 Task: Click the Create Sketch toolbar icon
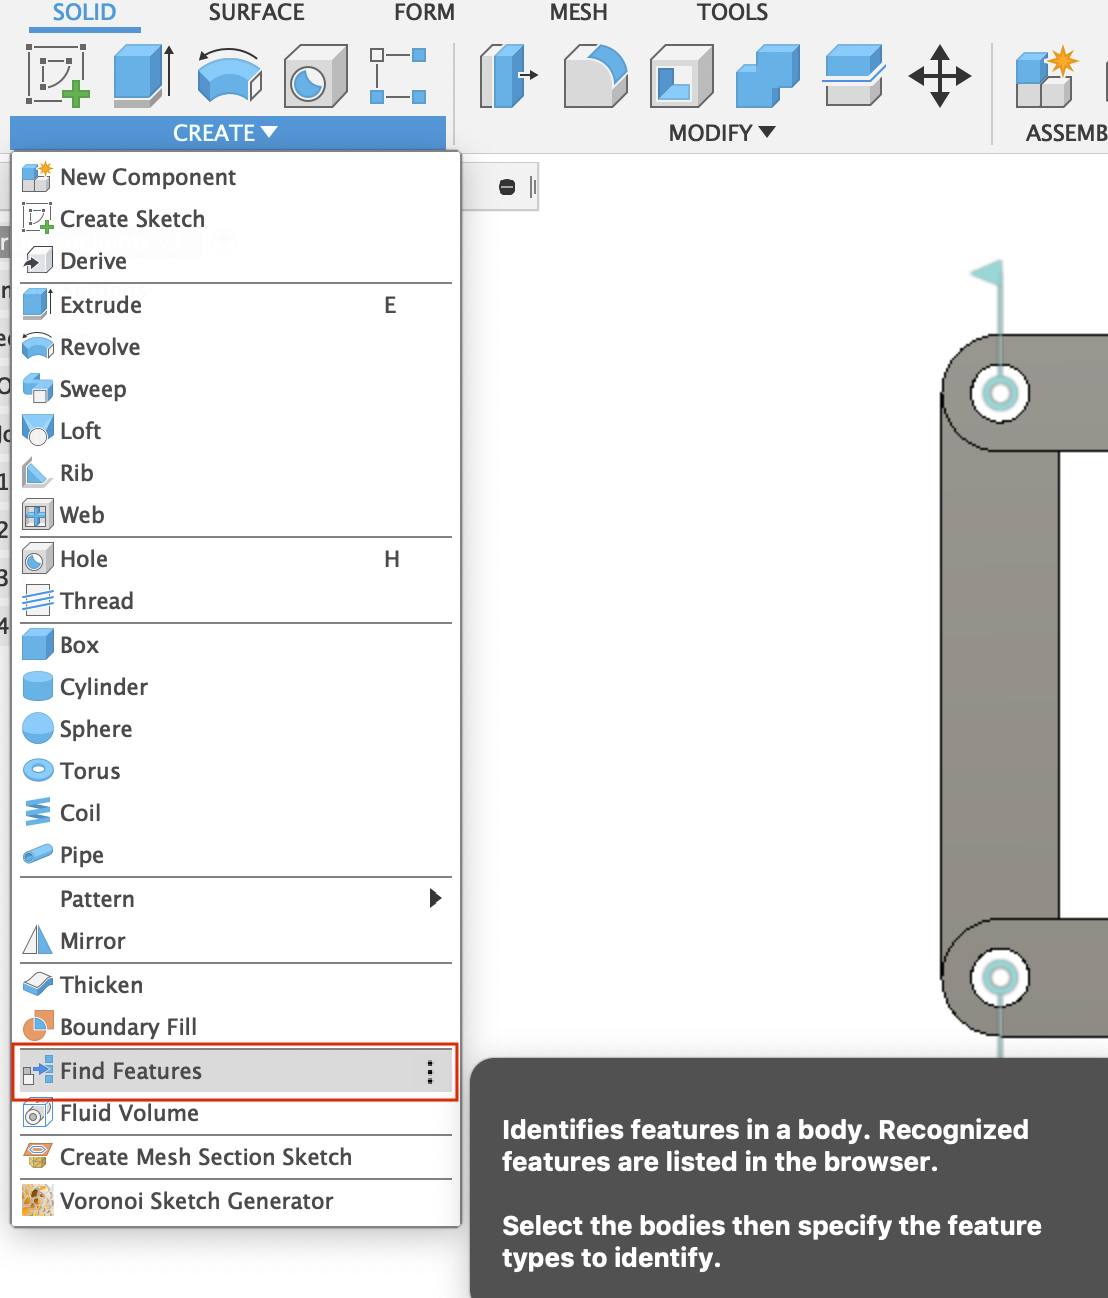tap(57, 75)
